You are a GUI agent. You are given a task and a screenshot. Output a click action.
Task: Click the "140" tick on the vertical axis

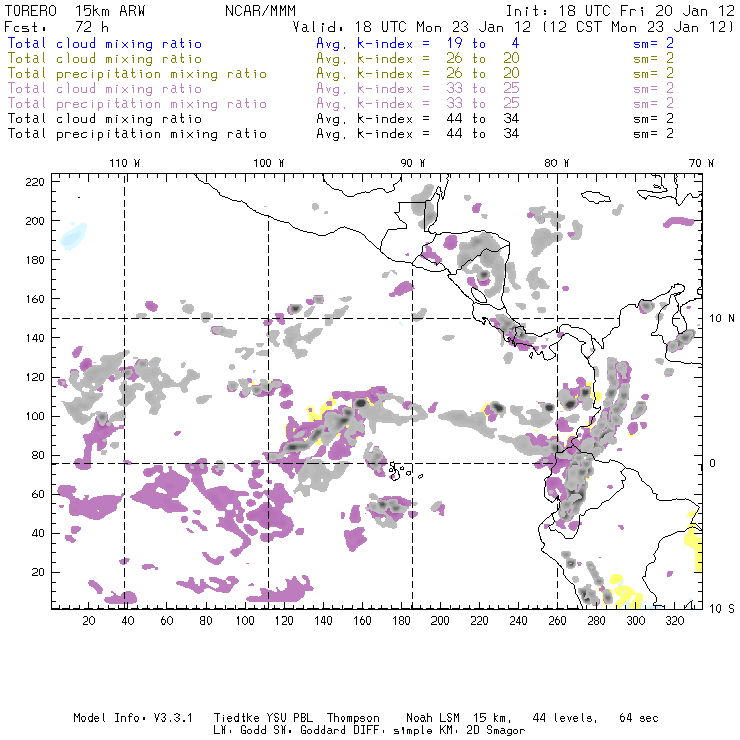tap(35, 338)
